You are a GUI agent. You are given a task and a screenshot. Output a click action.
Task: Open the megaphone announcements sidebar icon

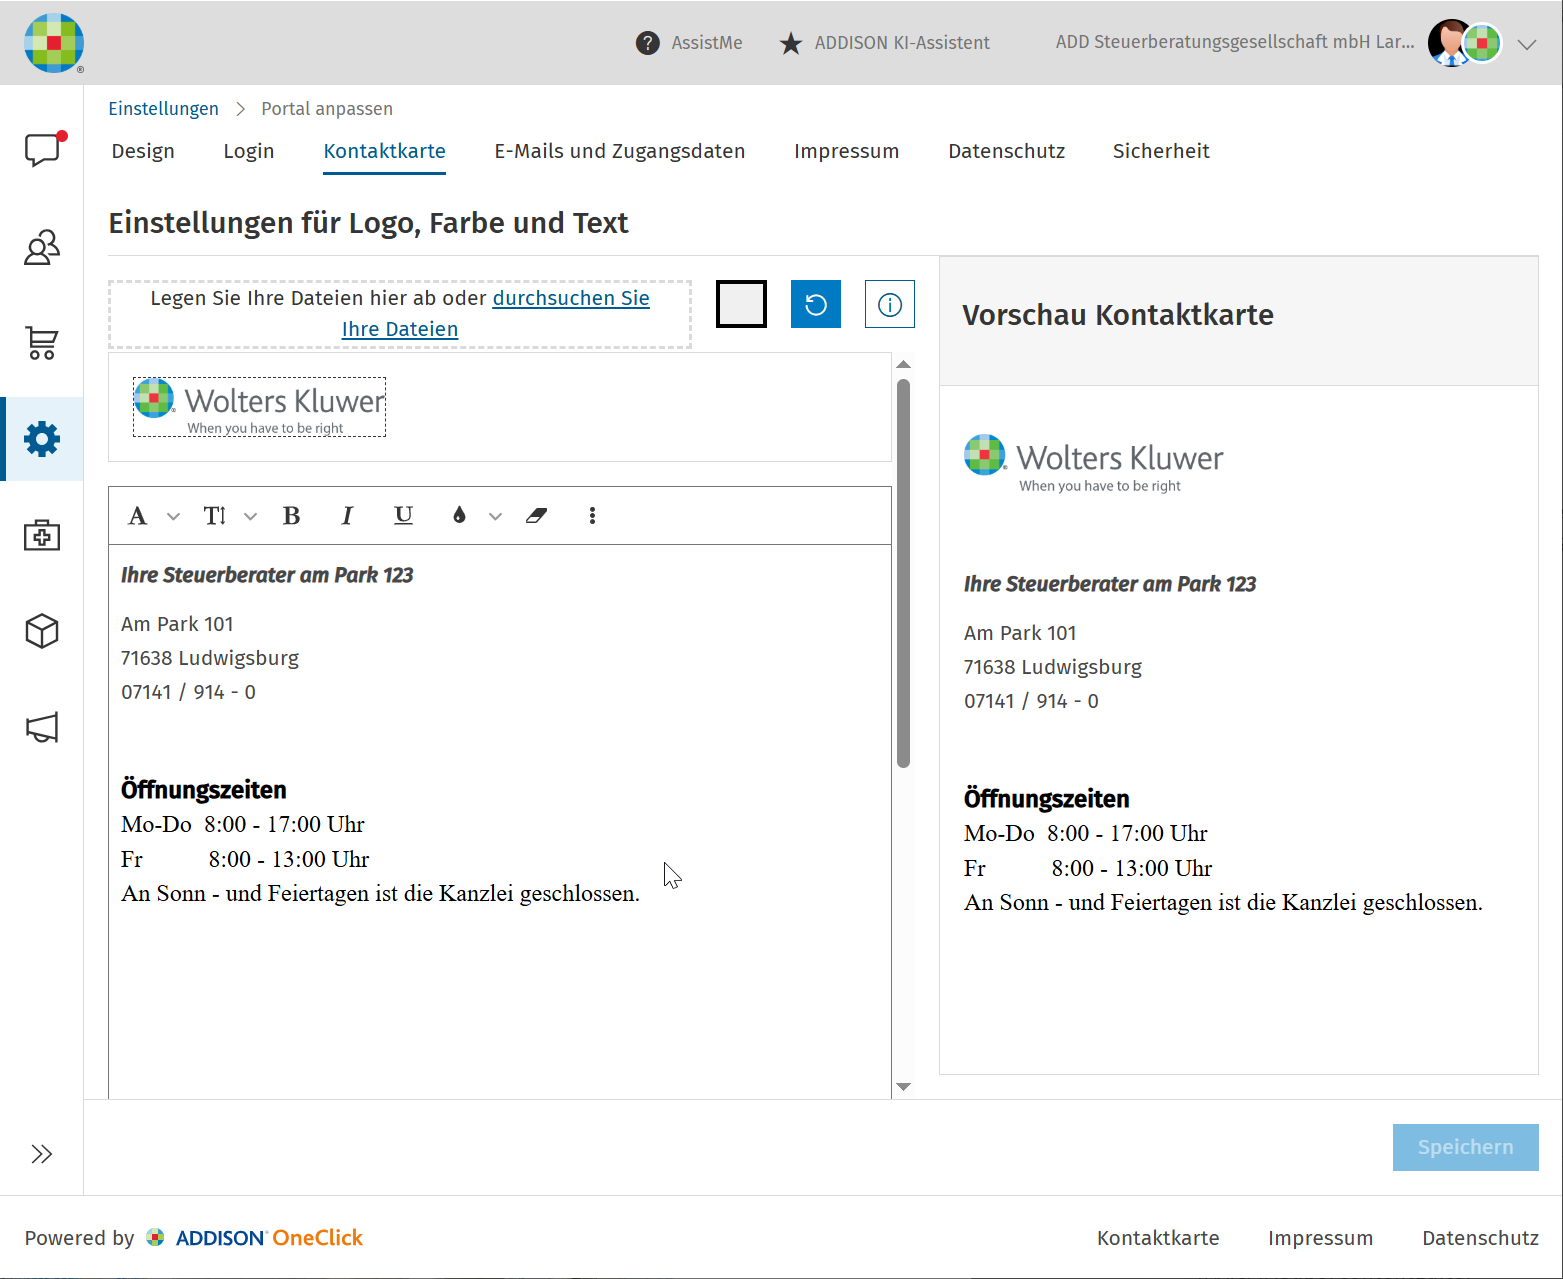(x=42, y=728)
